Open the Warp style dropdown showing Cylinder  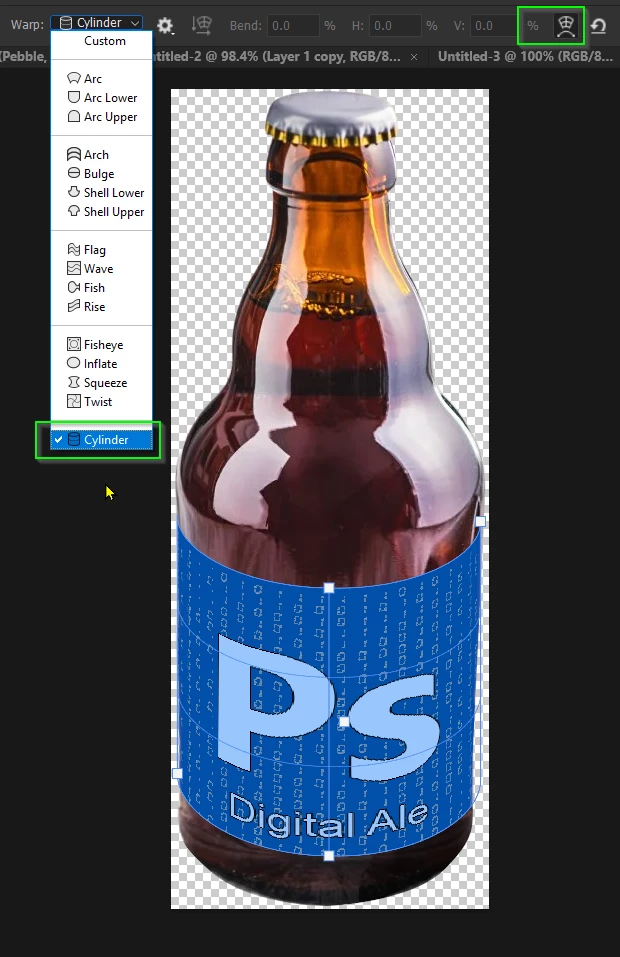tap(97, 23)
